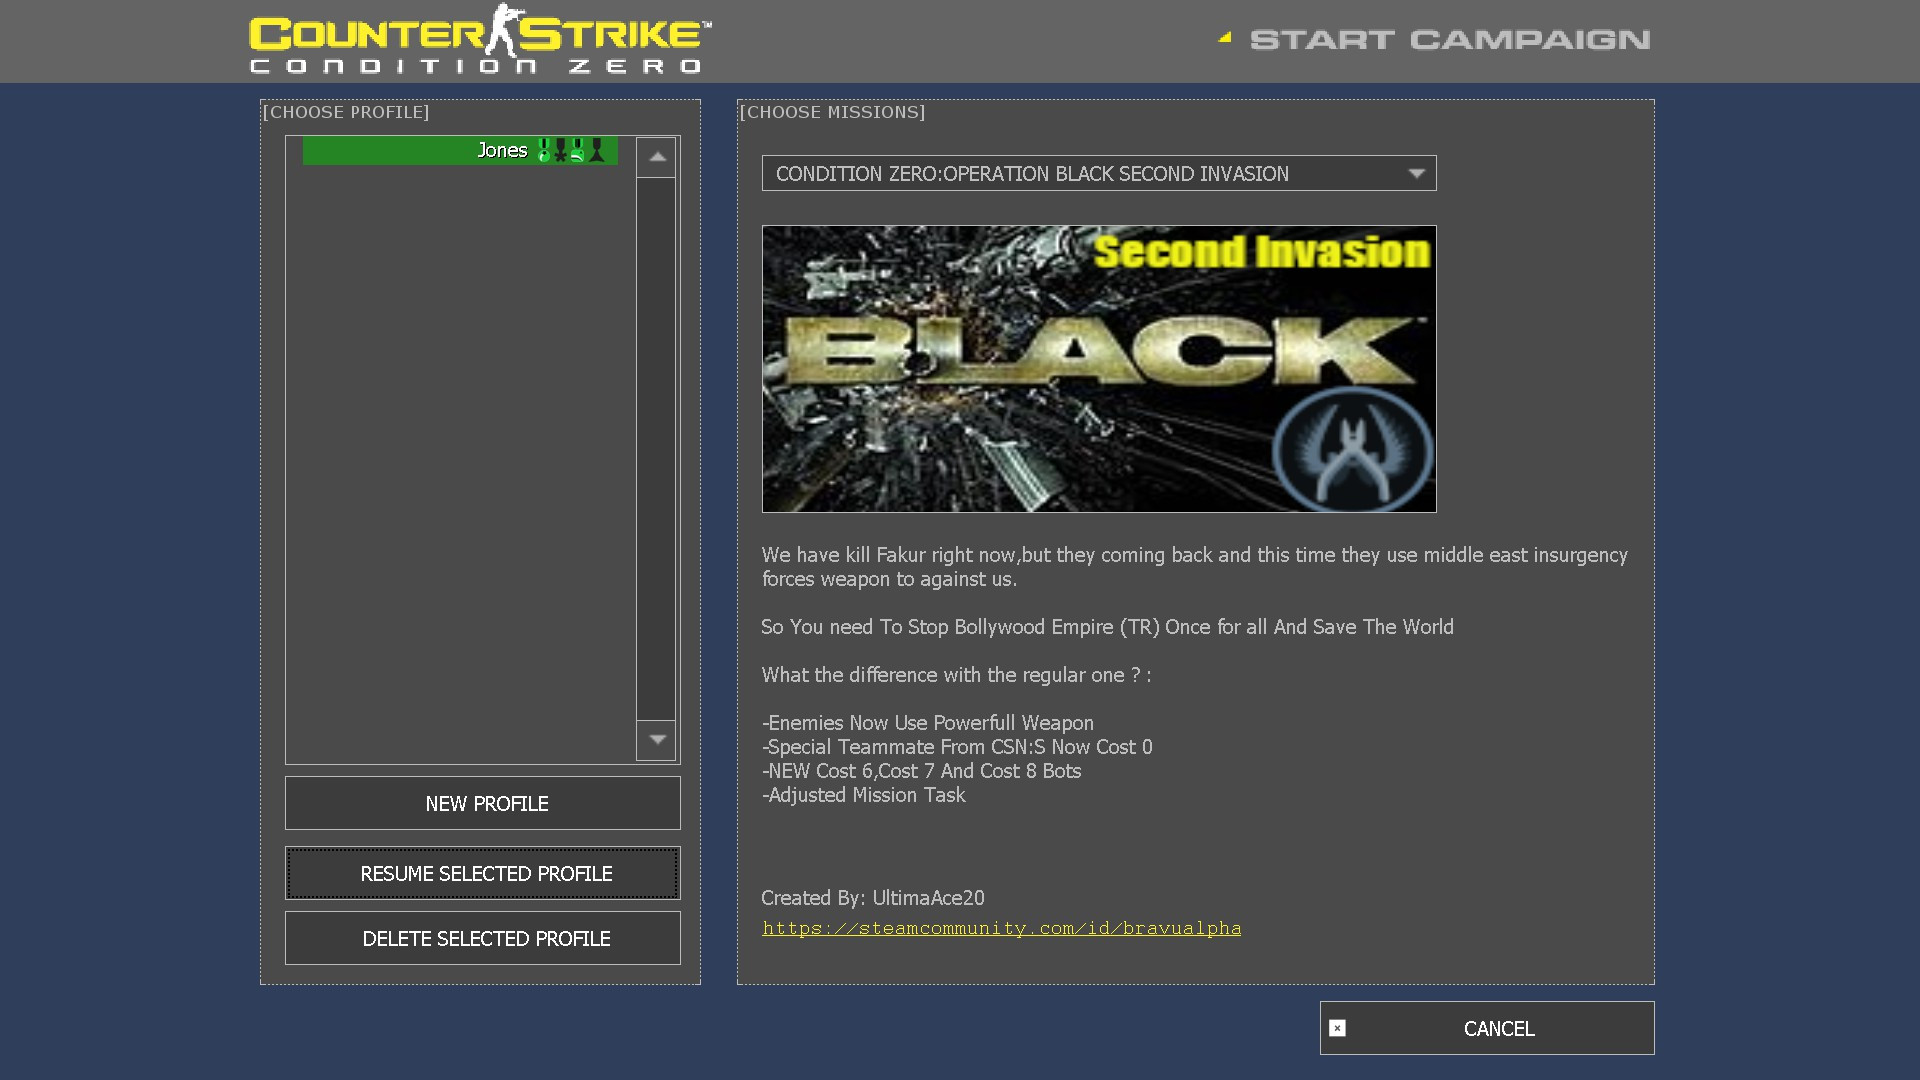Click the X icon on the Cancel button

click(1337, 1028)
